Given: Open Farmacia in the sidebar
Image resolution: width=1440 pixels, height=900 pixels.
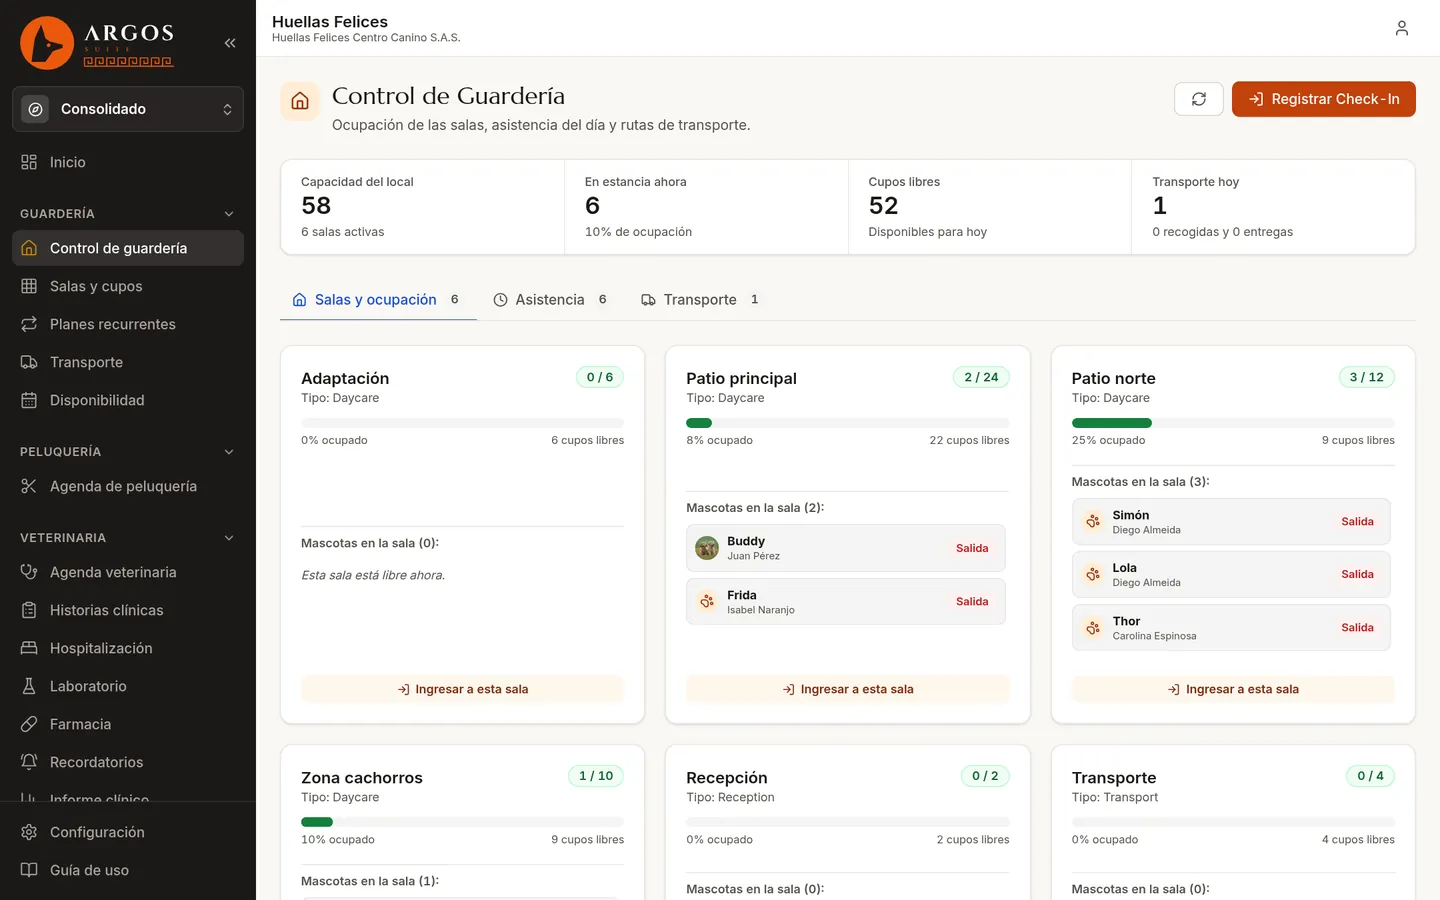Looking at the screenshot, I should pos(128,724).
